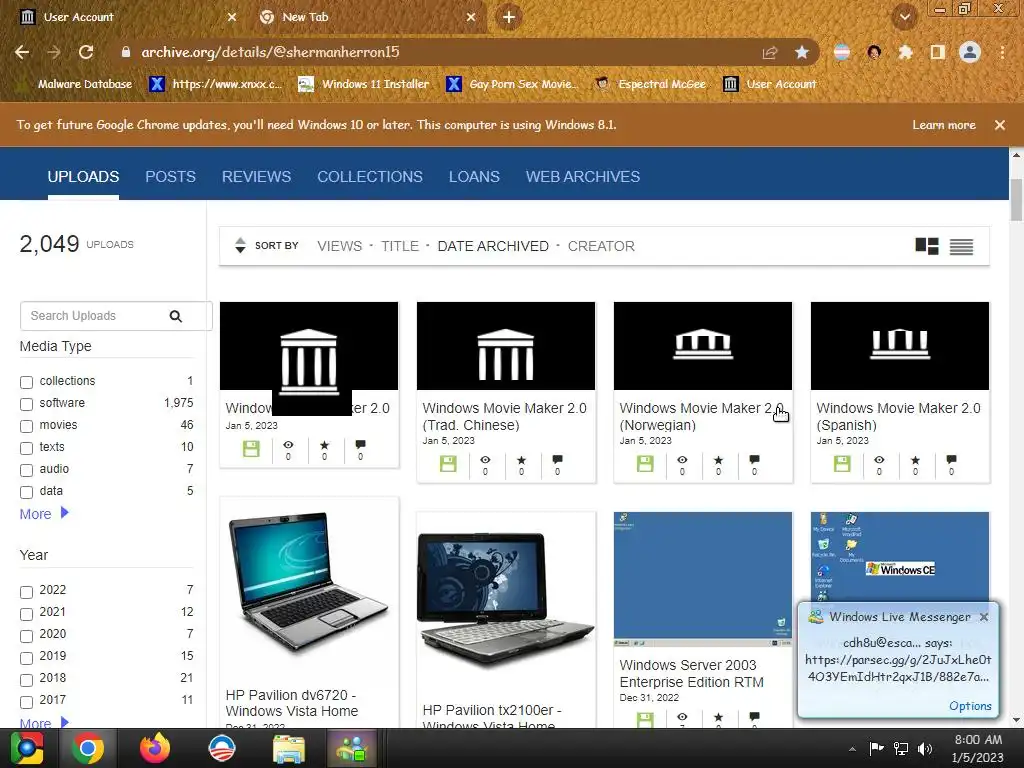The height and width of the screenshot is (768, 1024).
Task: Switch to the New Tab browser tab
Action: pos(366,17)
